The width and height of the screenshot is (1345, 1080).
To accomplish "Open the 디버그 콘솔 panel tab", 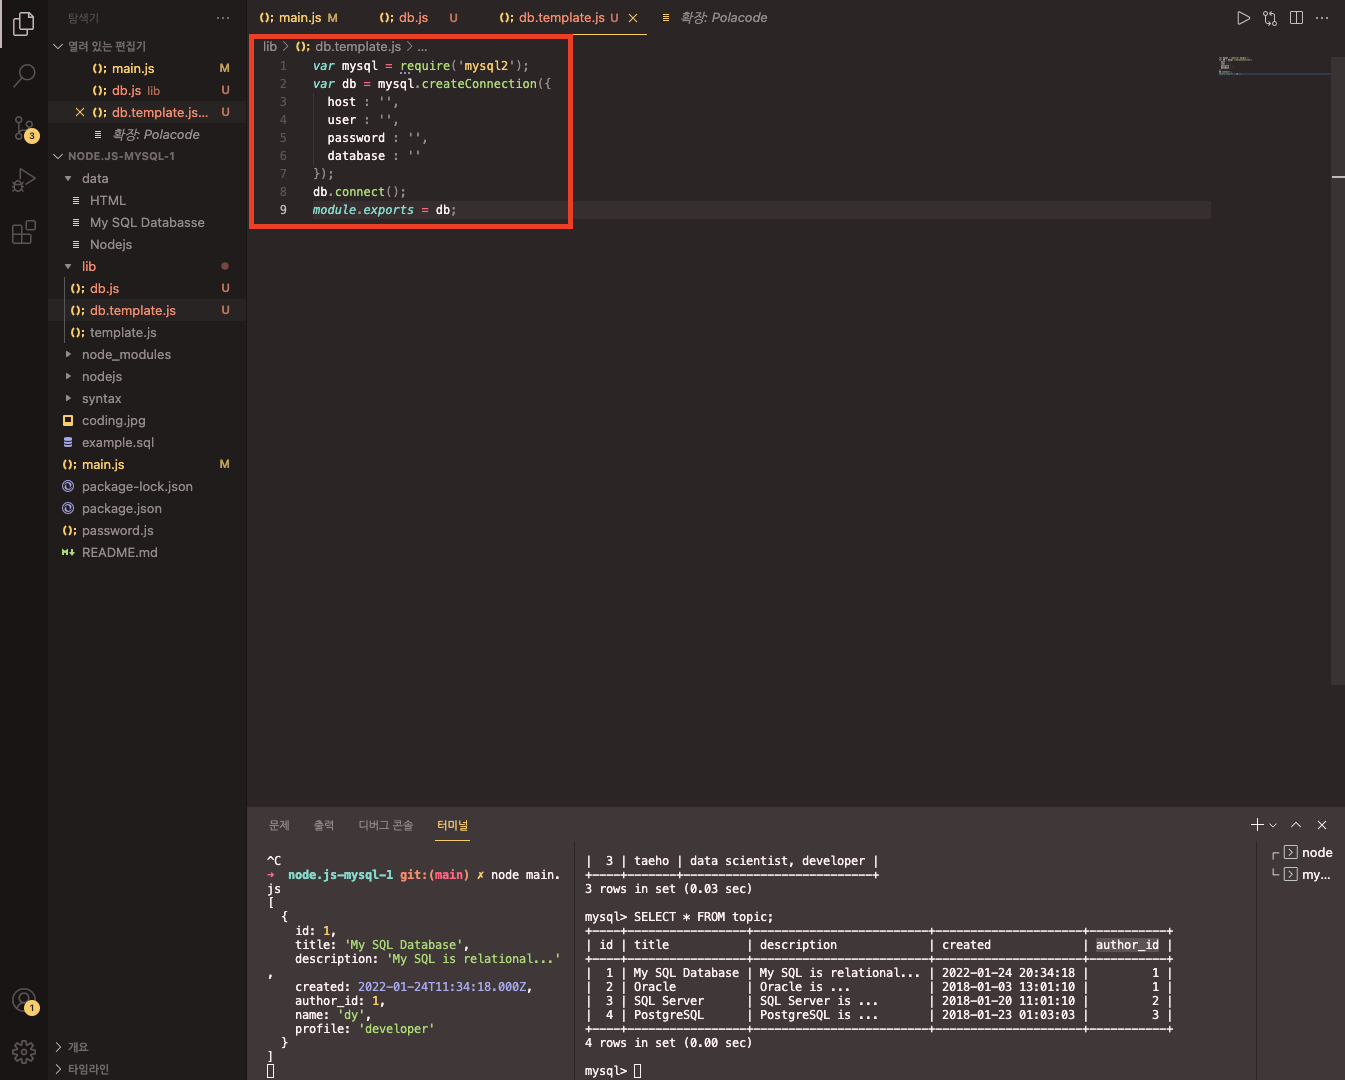I will click(386, 825).
